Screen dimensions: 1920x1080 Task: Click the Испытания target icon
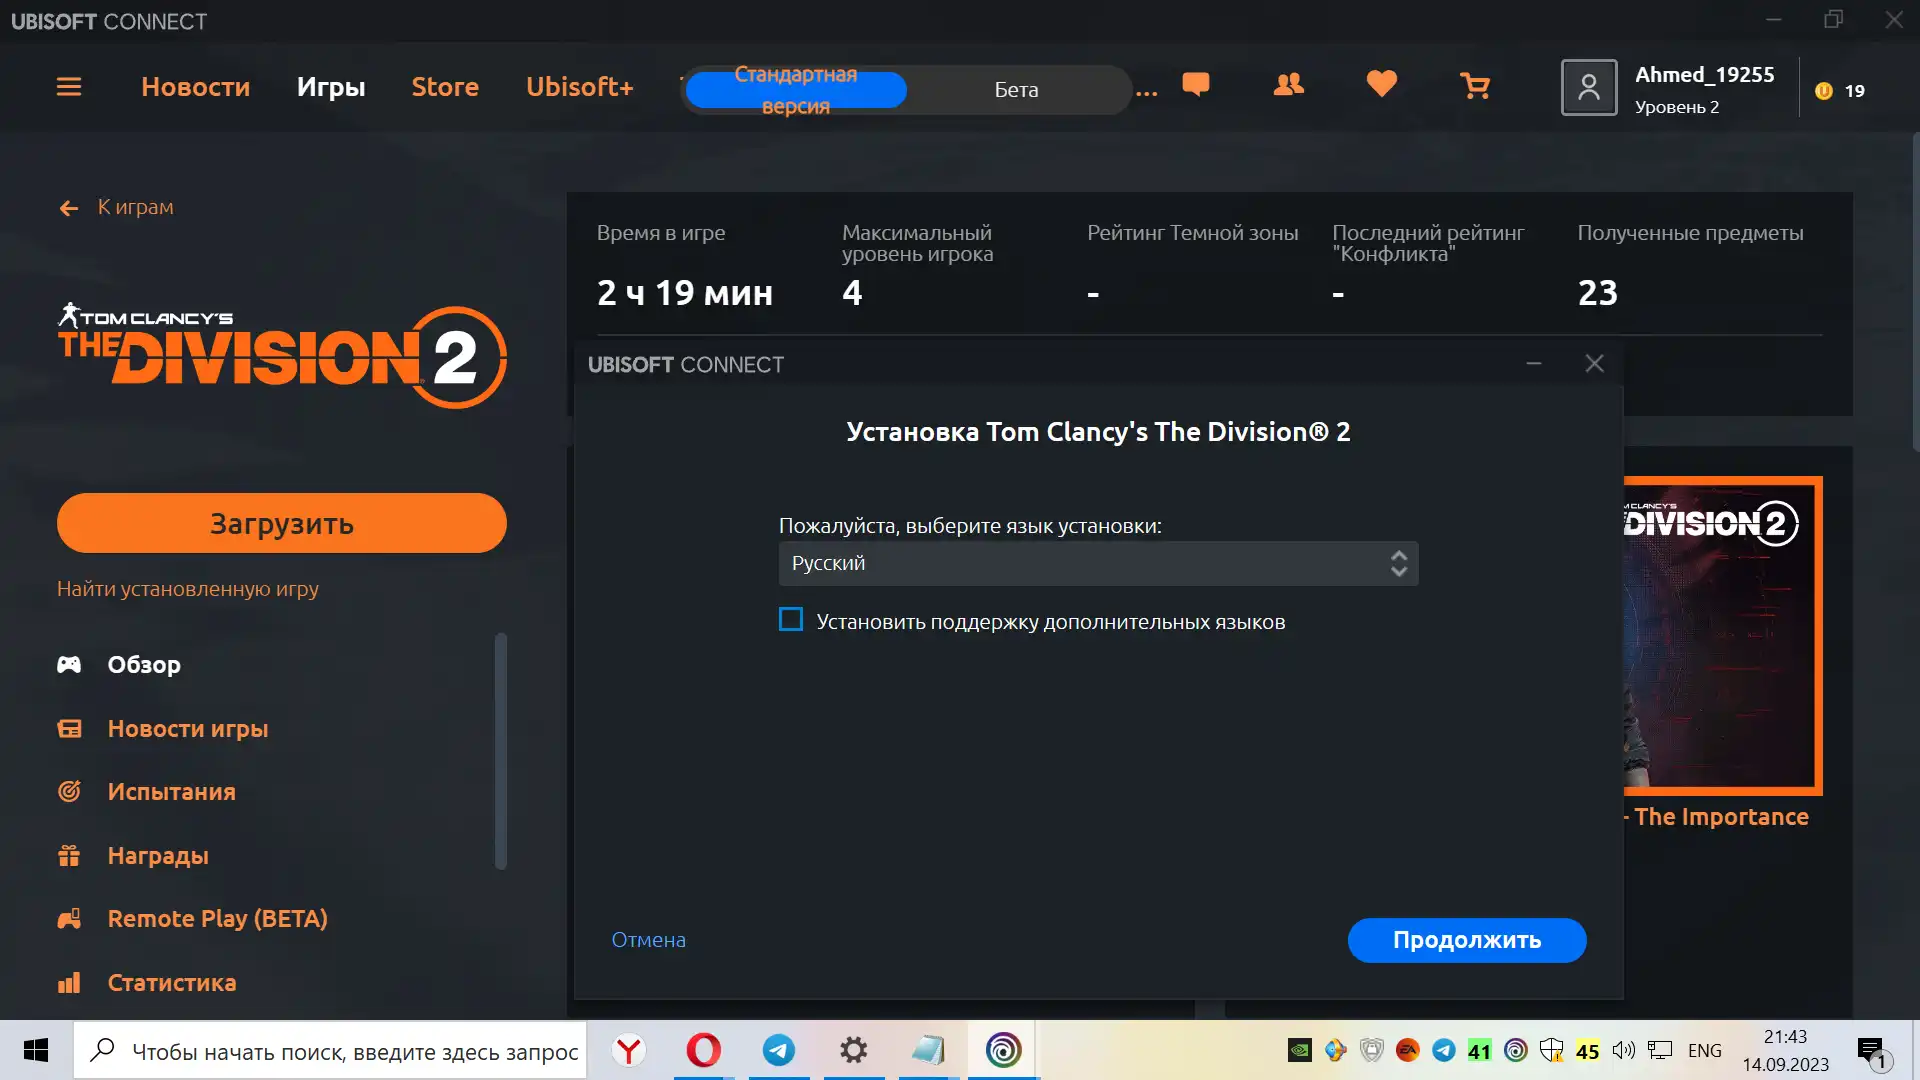click(x=69, y=792)
